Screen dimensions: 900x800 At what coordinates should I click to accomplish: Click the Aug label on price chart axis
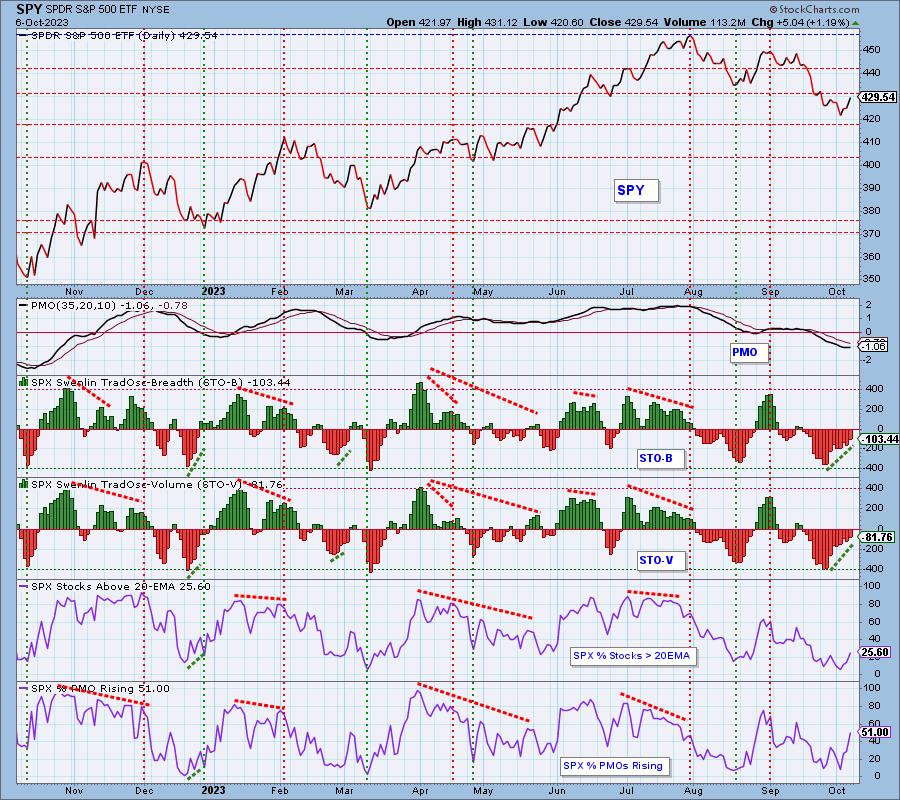click(693, 292)
